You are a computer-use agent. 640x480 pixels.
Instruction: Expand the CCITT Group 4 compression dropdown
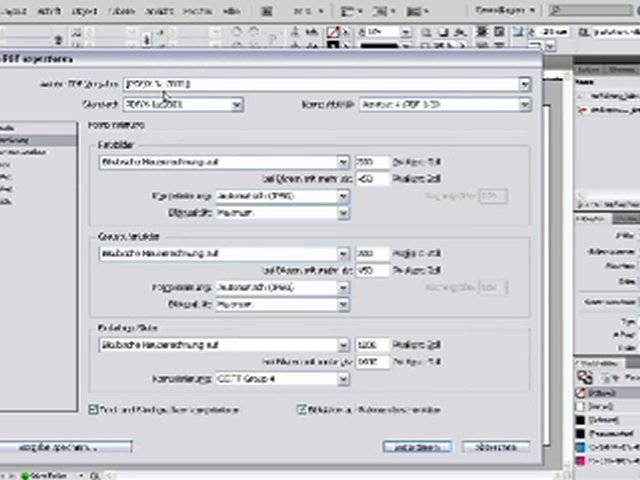342,379
